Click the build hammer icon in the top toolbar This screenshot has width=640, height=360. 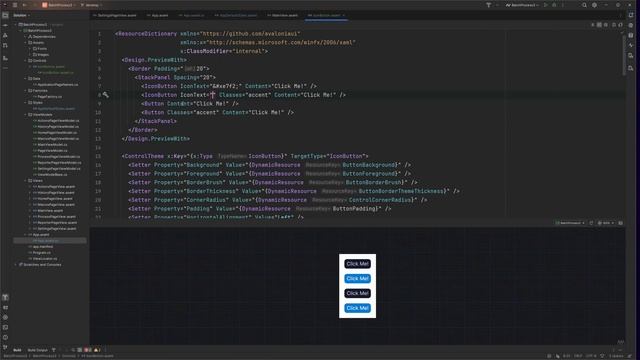[489, 5]
